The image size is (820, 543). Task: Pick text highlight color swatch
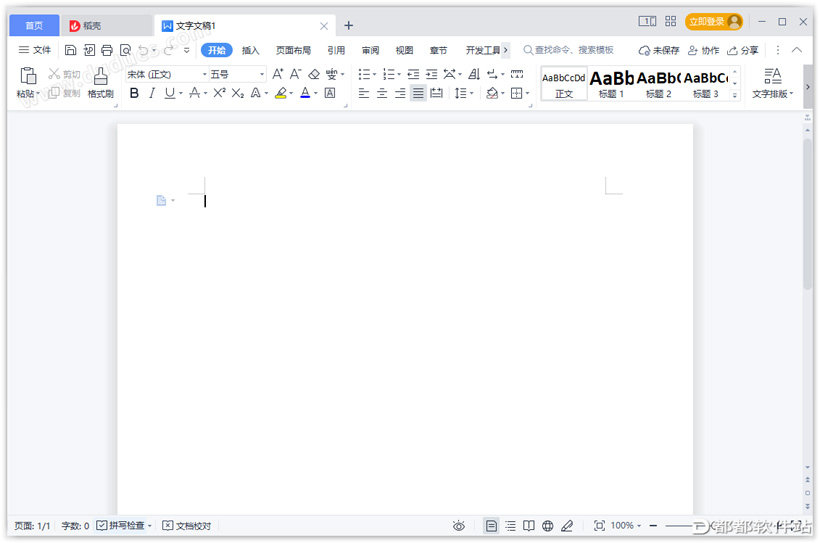tap(281, 93)
